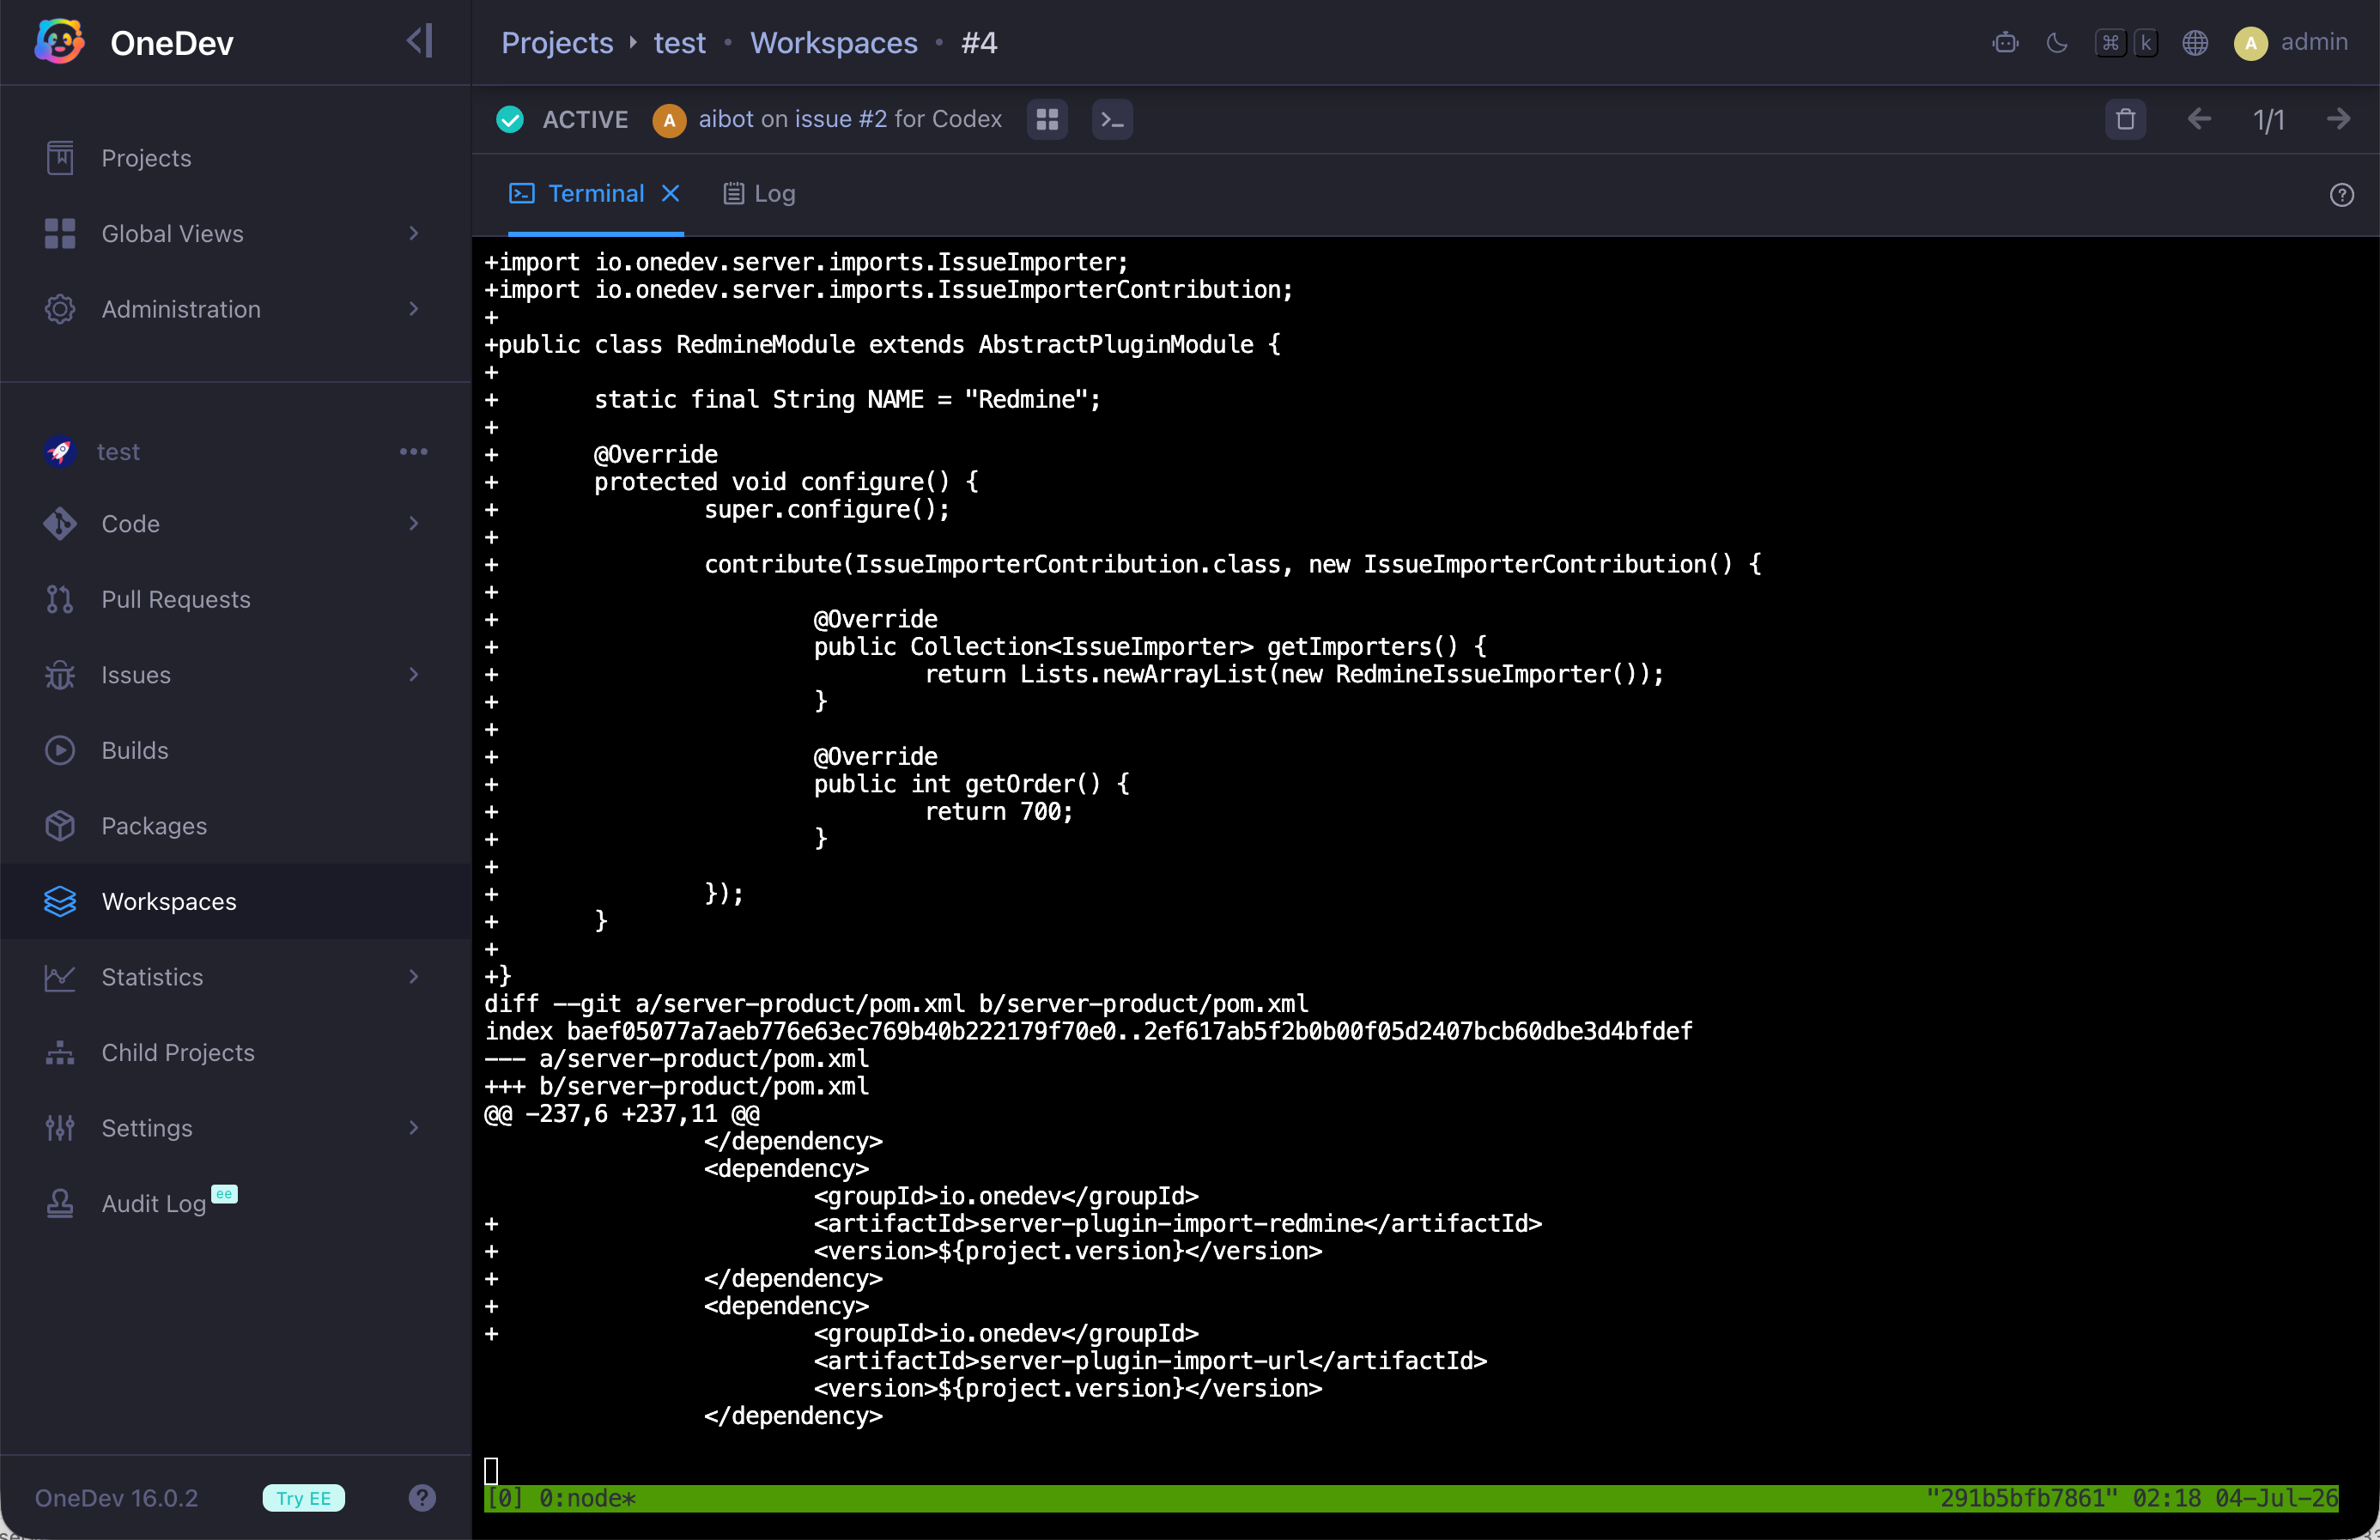Switch to the Log tab
The image size is (2380, 1540).
tap(759, 194)
